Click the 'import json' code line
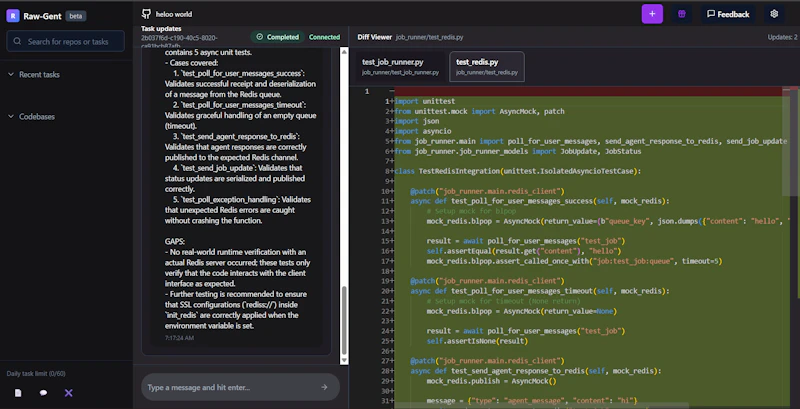Image resolution: width=800 pixels, height=409 pixels. pos(417,121)
